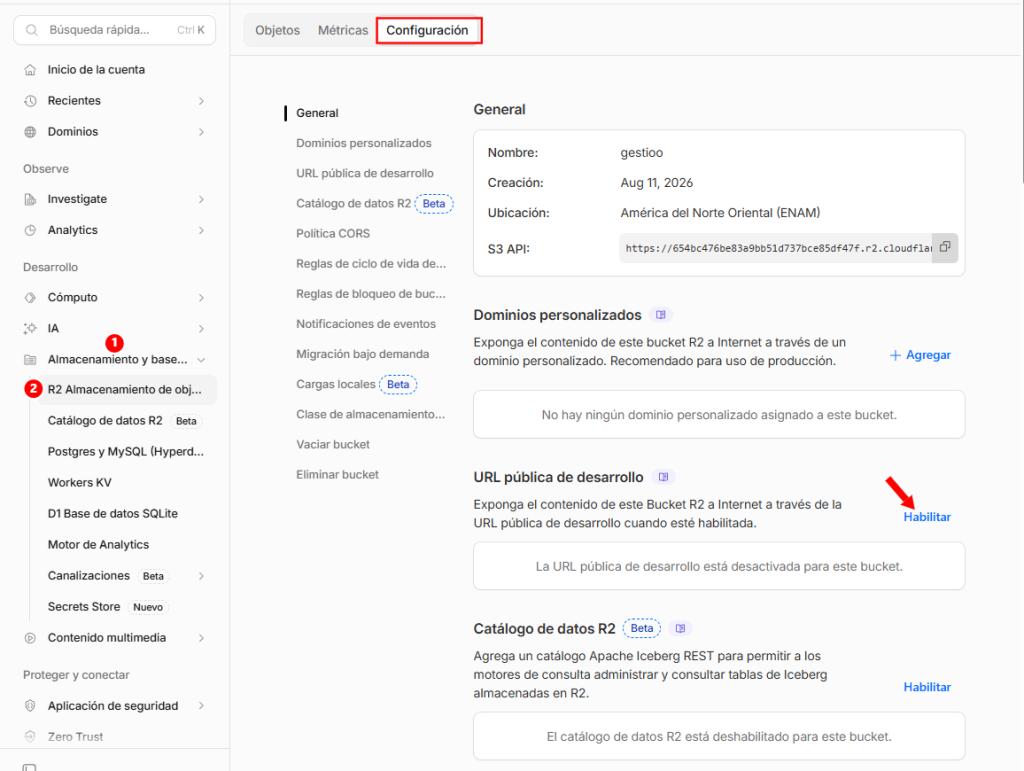Open Política CORS settings section
The height and width of the screenshot is (771, 1024).
[x=333, y=234]
